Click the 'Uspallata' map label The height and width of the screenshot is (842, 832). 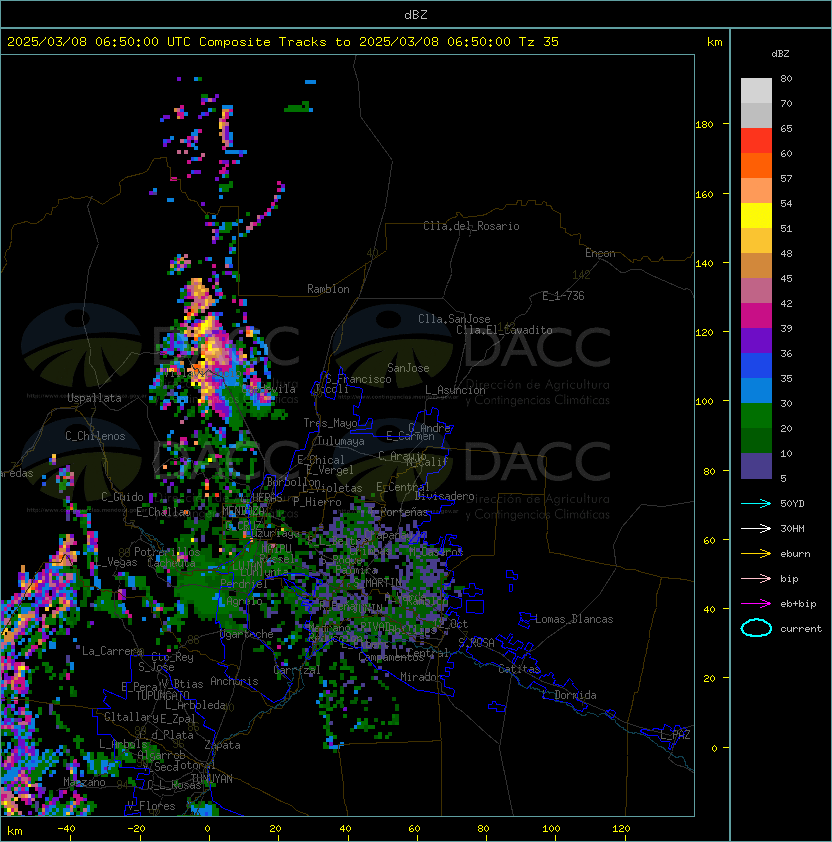coord(94,398)
